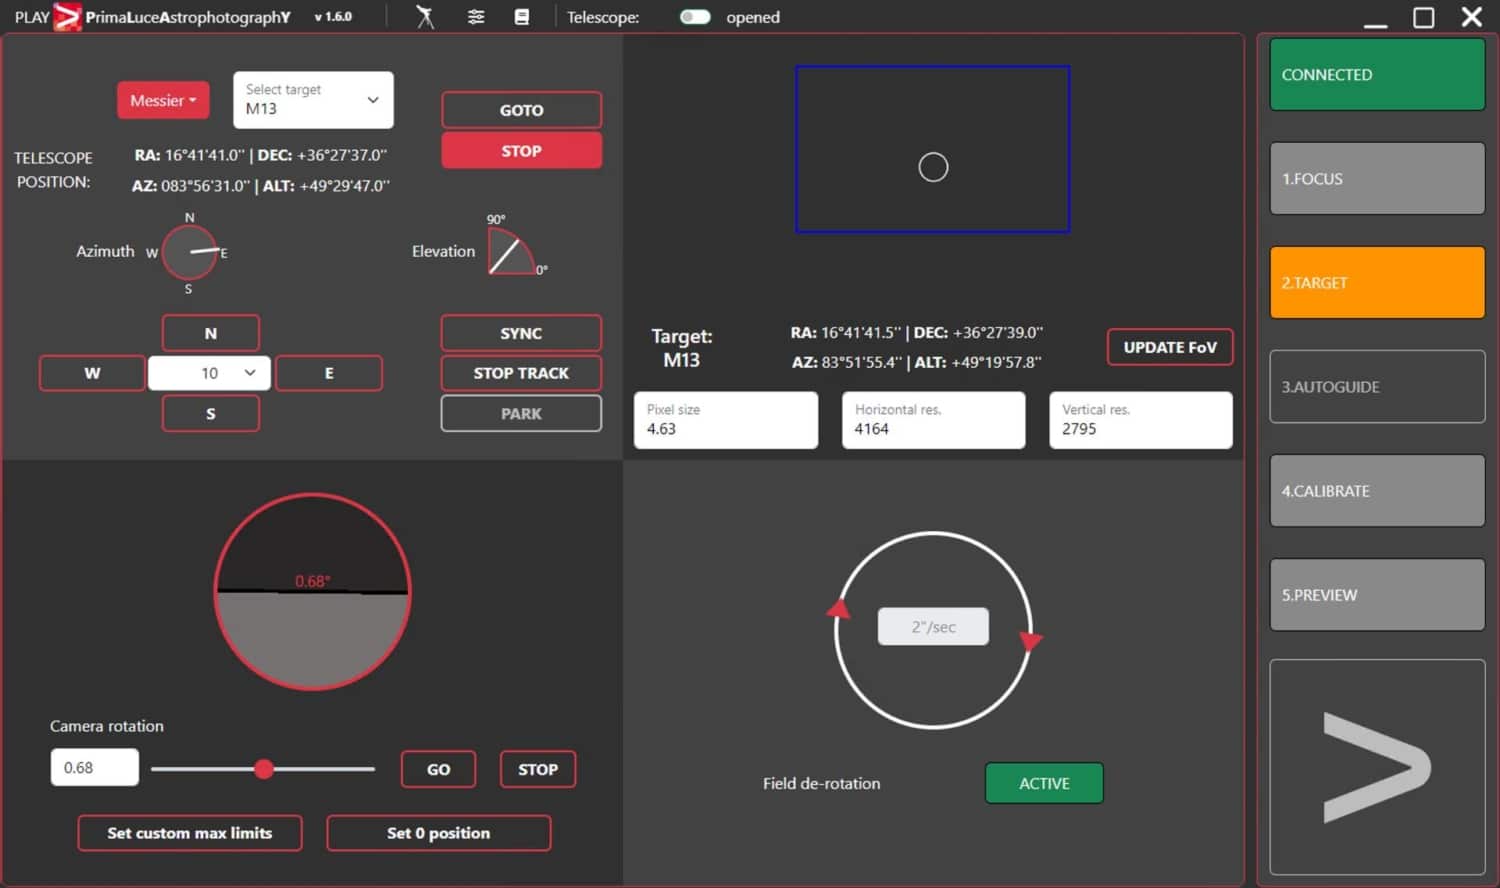
Task: Expand the Select target M13 dropdown
Action: pos(313,100)
